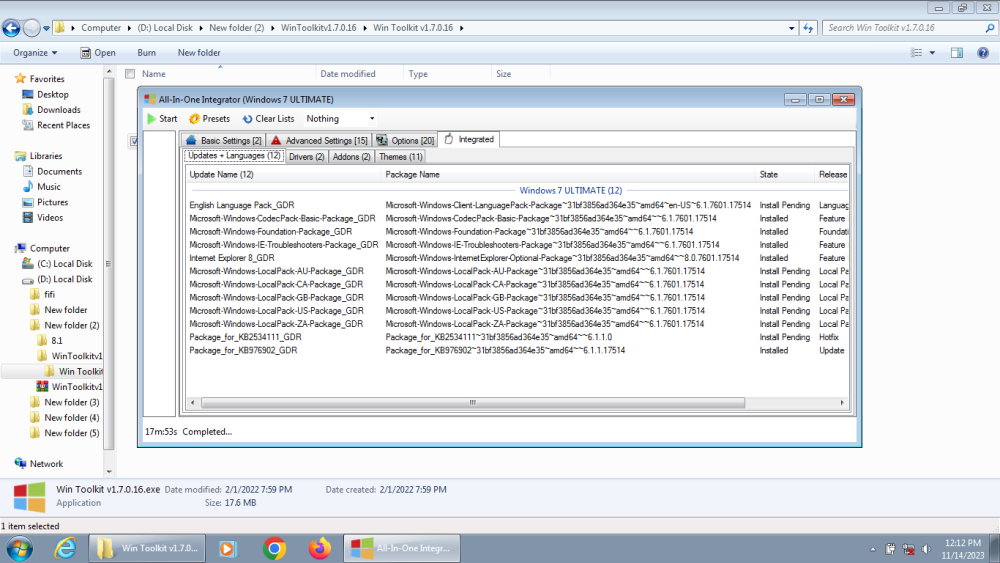This screenshot has height=563, width=1000.
Task: Click the right arrow of the list's horizontal scrollbar
Action: [x=842, y=403]
